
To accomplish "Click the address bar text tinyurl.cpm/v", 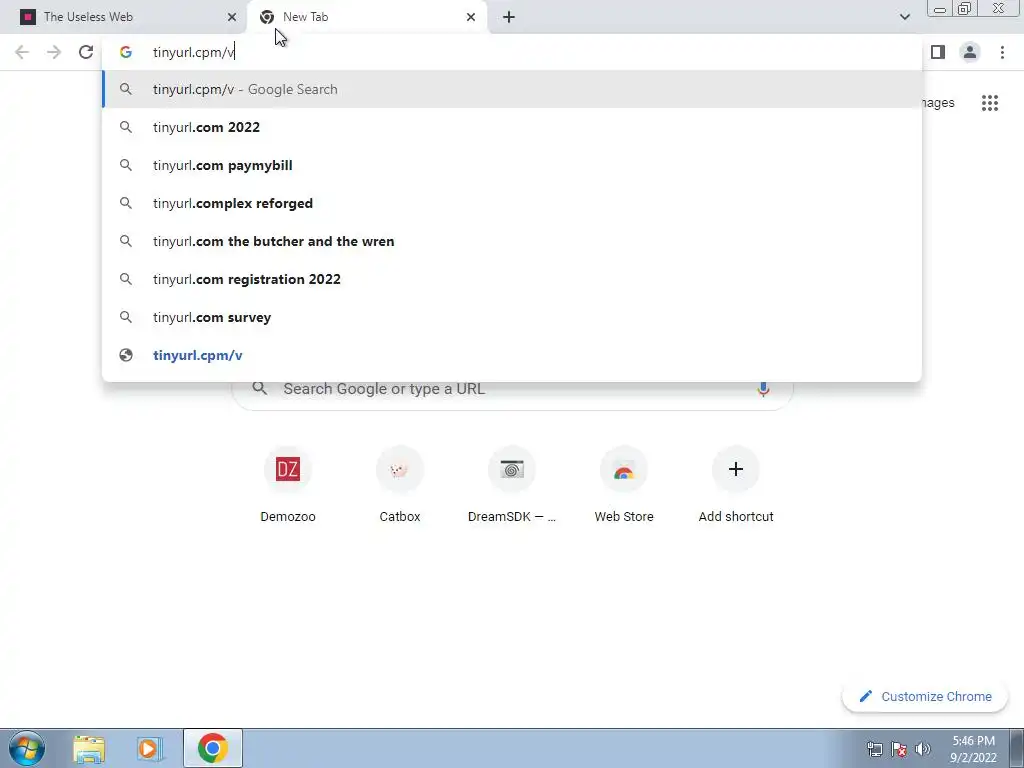I will tap(193, 52).
